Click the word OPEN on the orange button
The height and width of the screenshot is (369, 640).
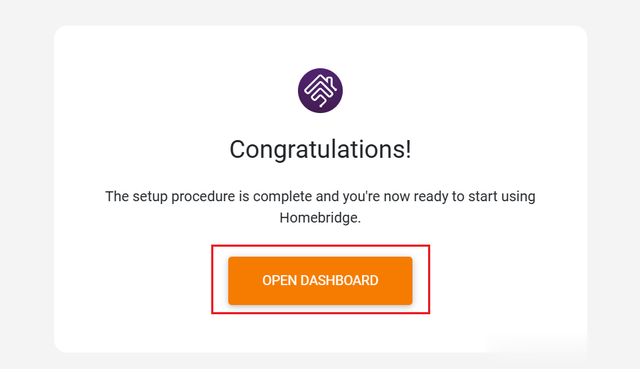click(279, 280)
